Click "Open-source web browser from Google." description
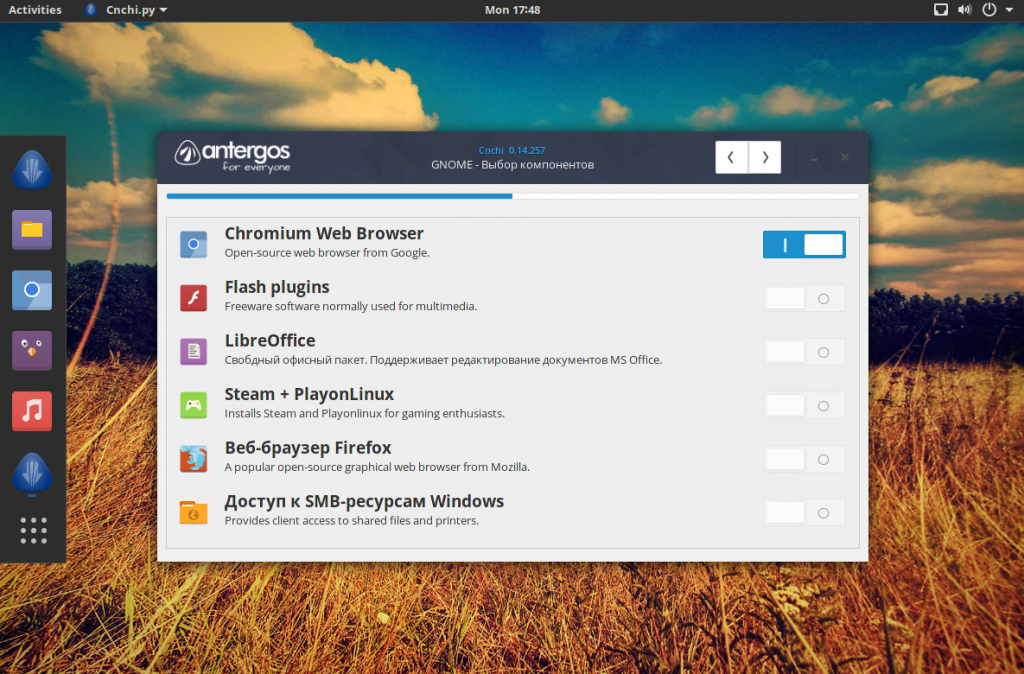Image resolution: width=1024 pixels, height=674 pixels. (x=327, y=253)
